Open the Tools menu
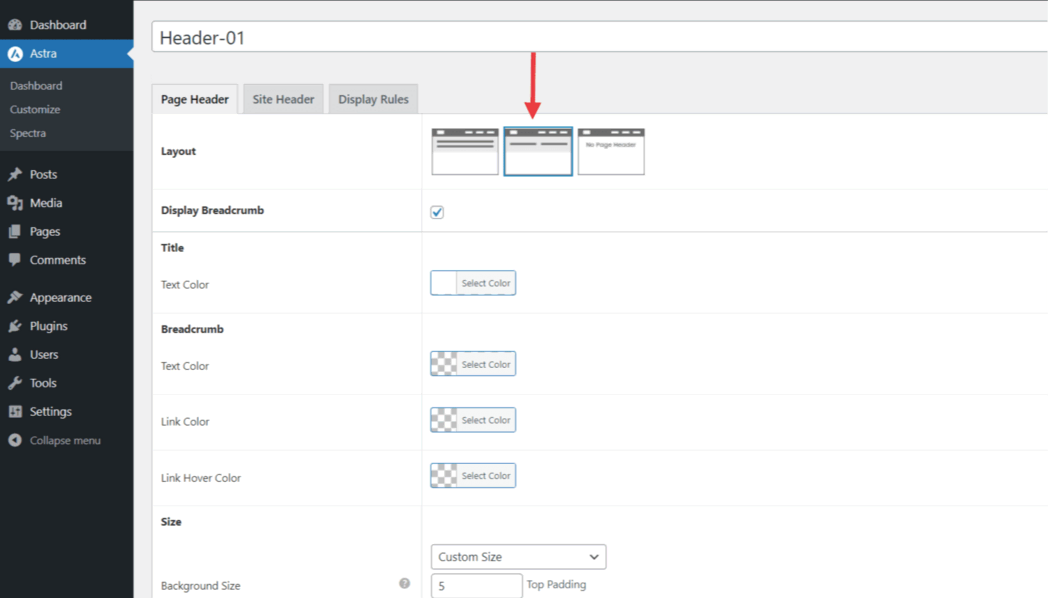Image resolution: width=1048 pixels, height=598 pixels. [67, 383]
